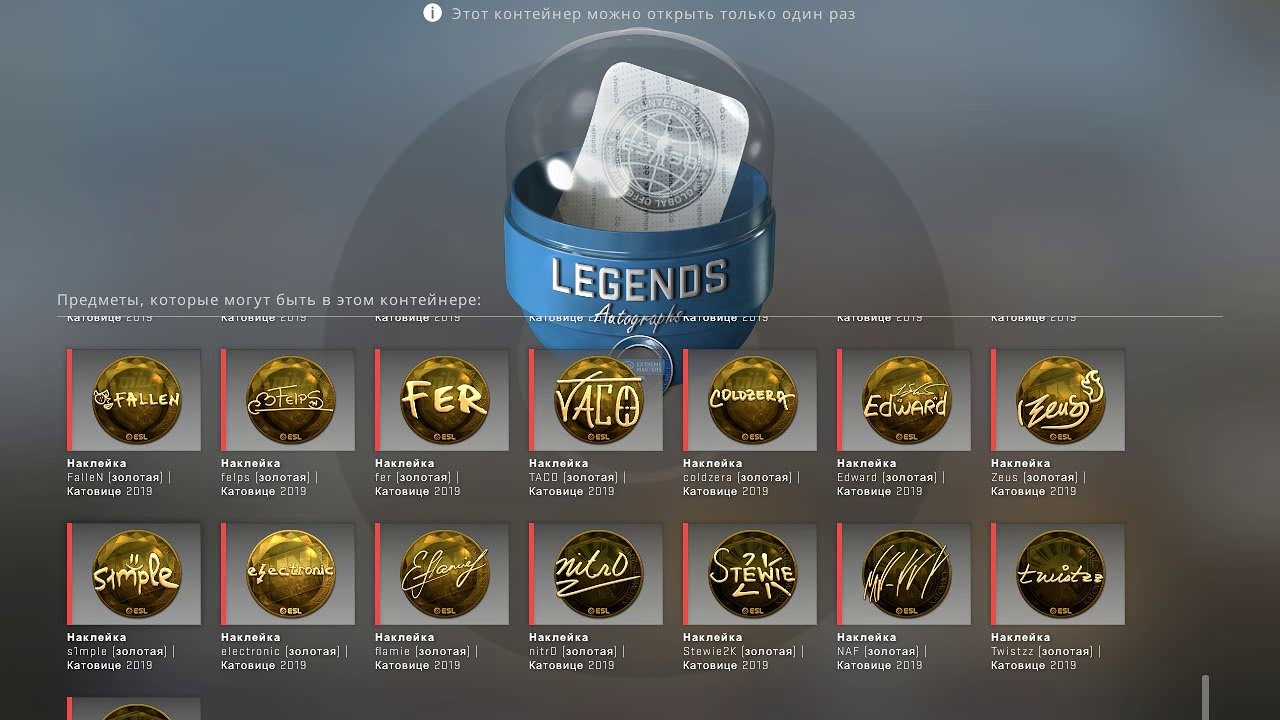Click the NAF gold sticker
Screen dimensions: 1280x720
click(904, 574)
